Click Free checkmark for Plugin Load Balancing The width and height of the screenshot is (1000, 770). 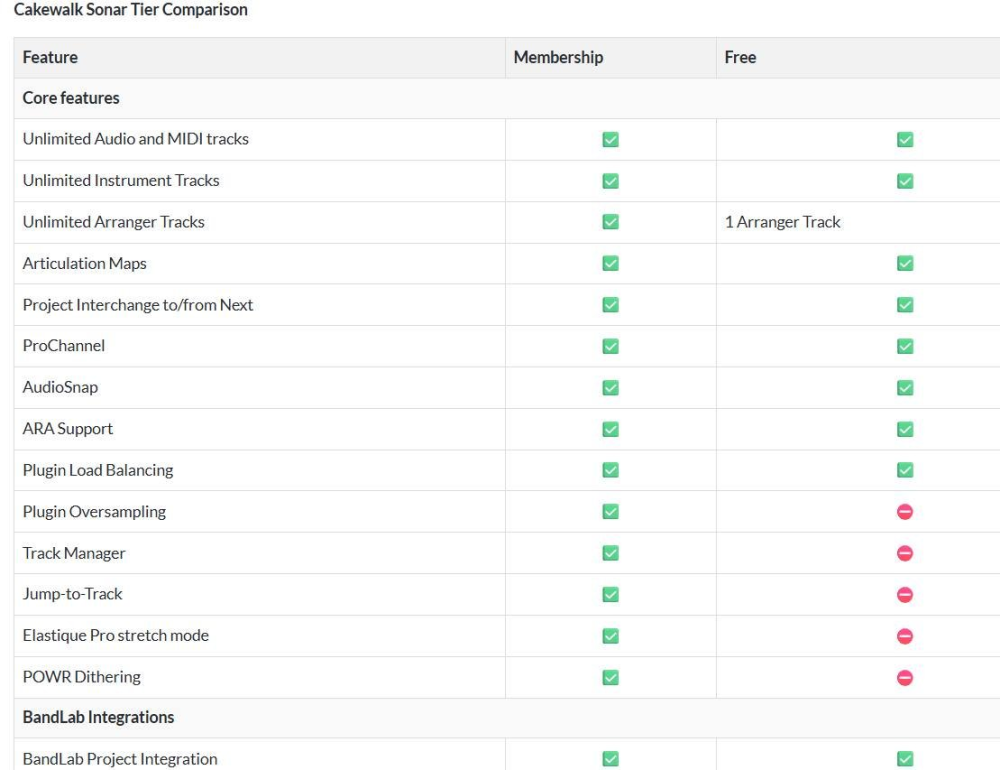[x=905, y=470]
